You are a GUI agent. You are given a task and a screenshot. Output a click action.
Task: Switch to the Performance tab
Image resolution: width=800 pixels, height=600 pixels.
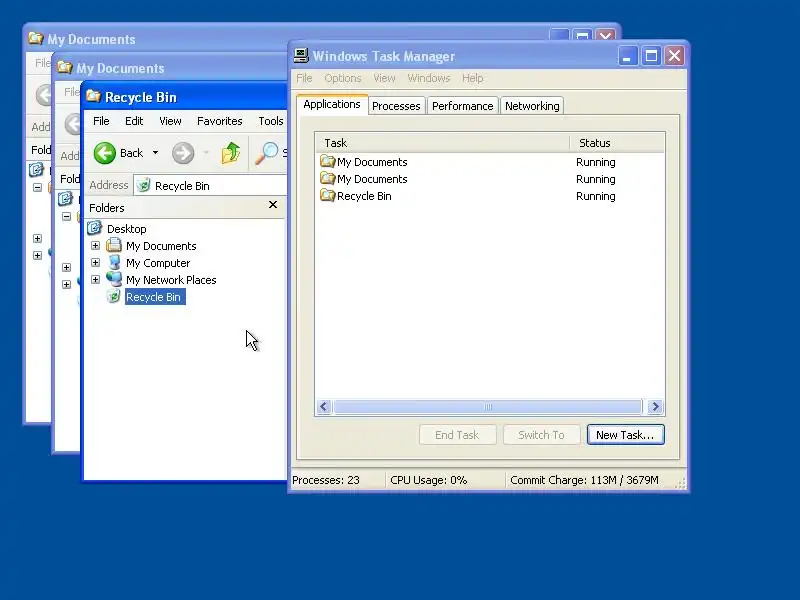(x=463, y=106)
